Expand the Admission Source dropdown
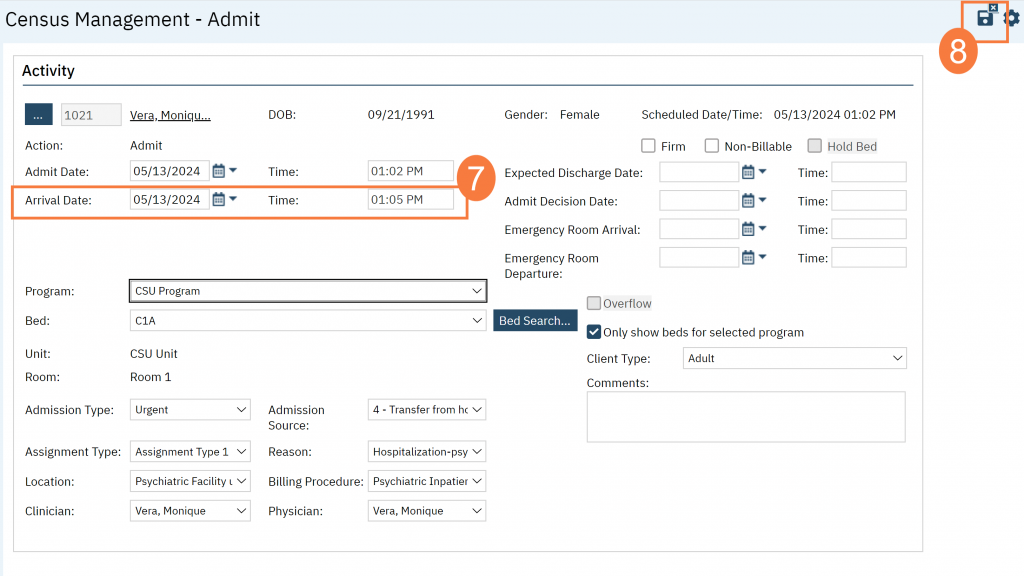This screenshot has height=576, width=1024. [x=426, y=409]
